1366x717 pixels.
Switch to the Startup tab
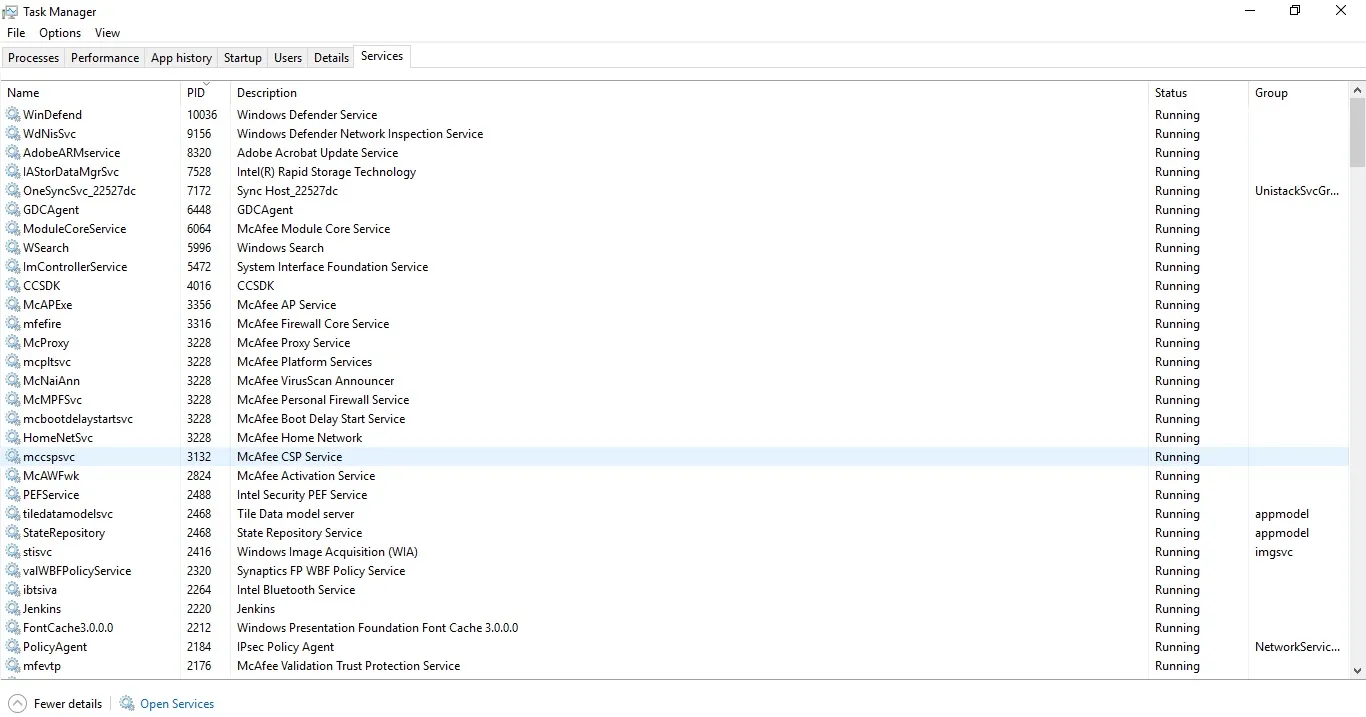click(243, 58)
